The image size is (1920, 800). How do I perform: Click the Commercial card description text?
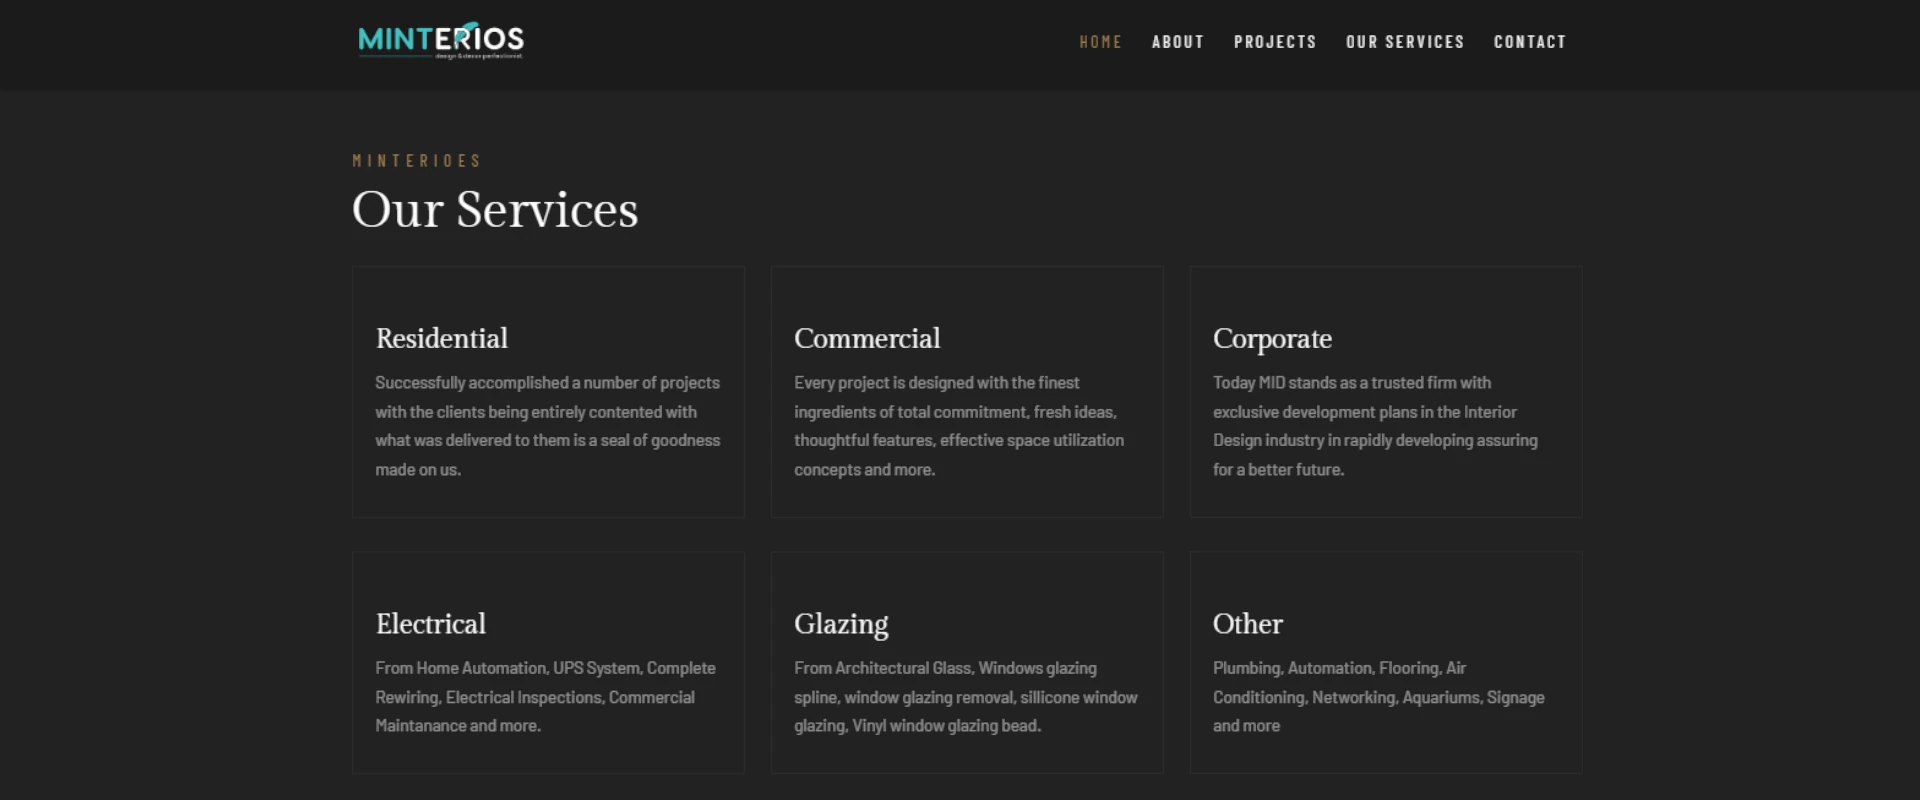(958, 426)
